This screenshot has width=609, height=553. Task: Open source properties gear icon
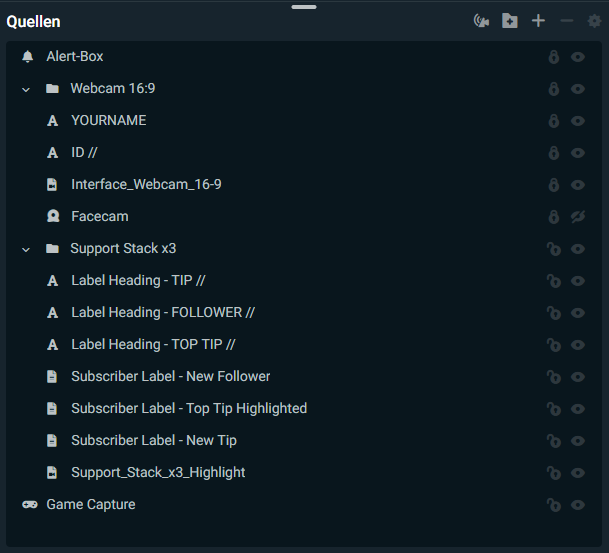pyautogui.click(x=595, y=21)
